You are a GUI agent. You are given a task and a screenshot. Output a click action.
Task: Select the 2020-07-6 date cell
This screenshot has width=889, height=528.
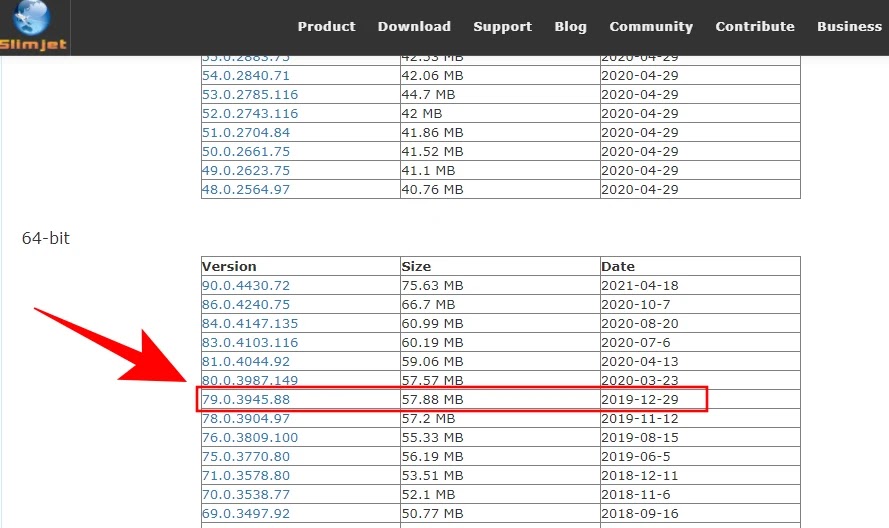point(700,343)
